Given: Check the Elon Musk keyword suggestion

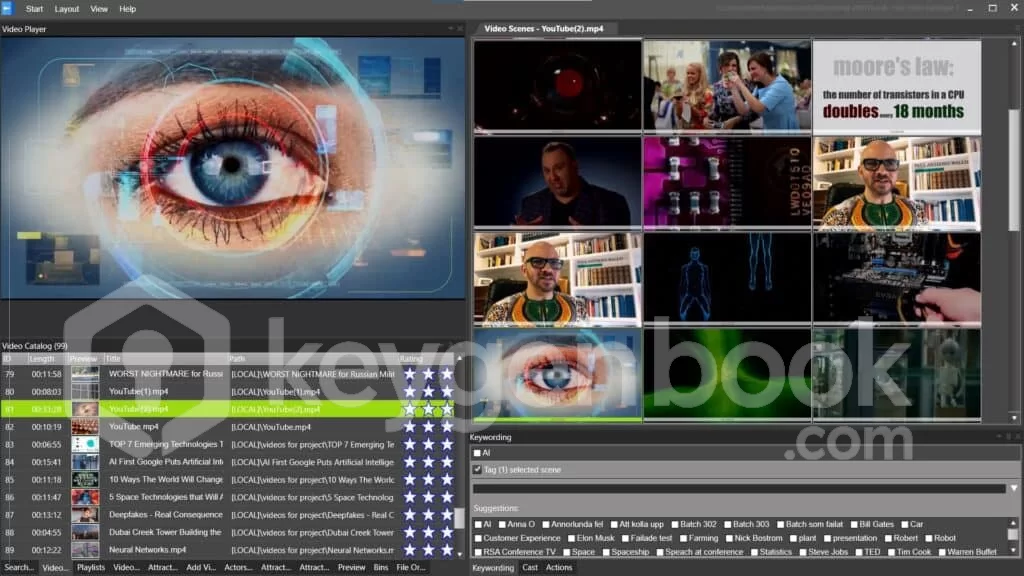Looking at the screenshot, I should point(569,538).
